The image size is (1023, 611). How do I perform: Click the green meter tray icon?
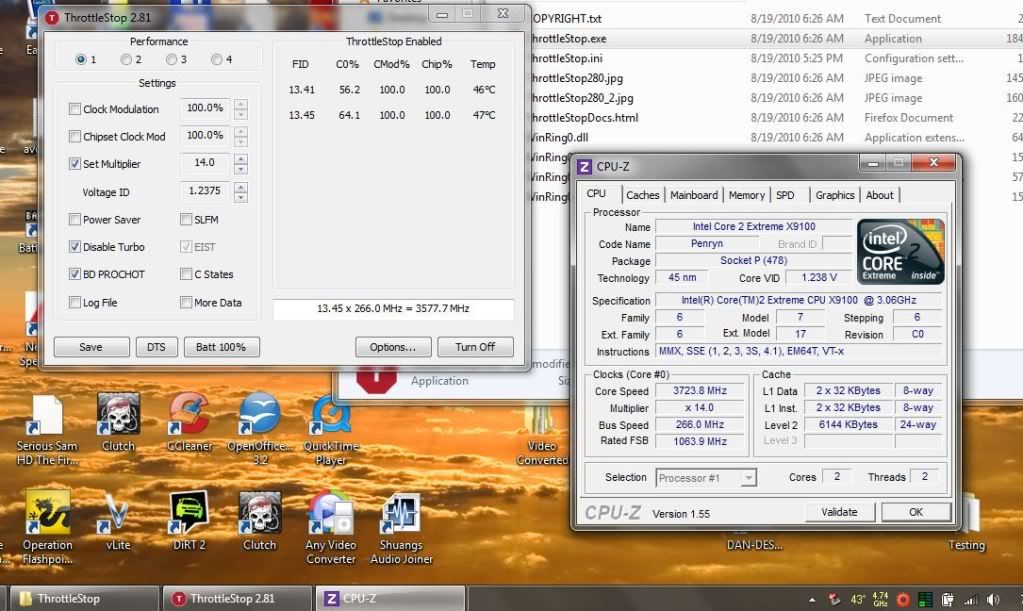click(x=924, y=599)
